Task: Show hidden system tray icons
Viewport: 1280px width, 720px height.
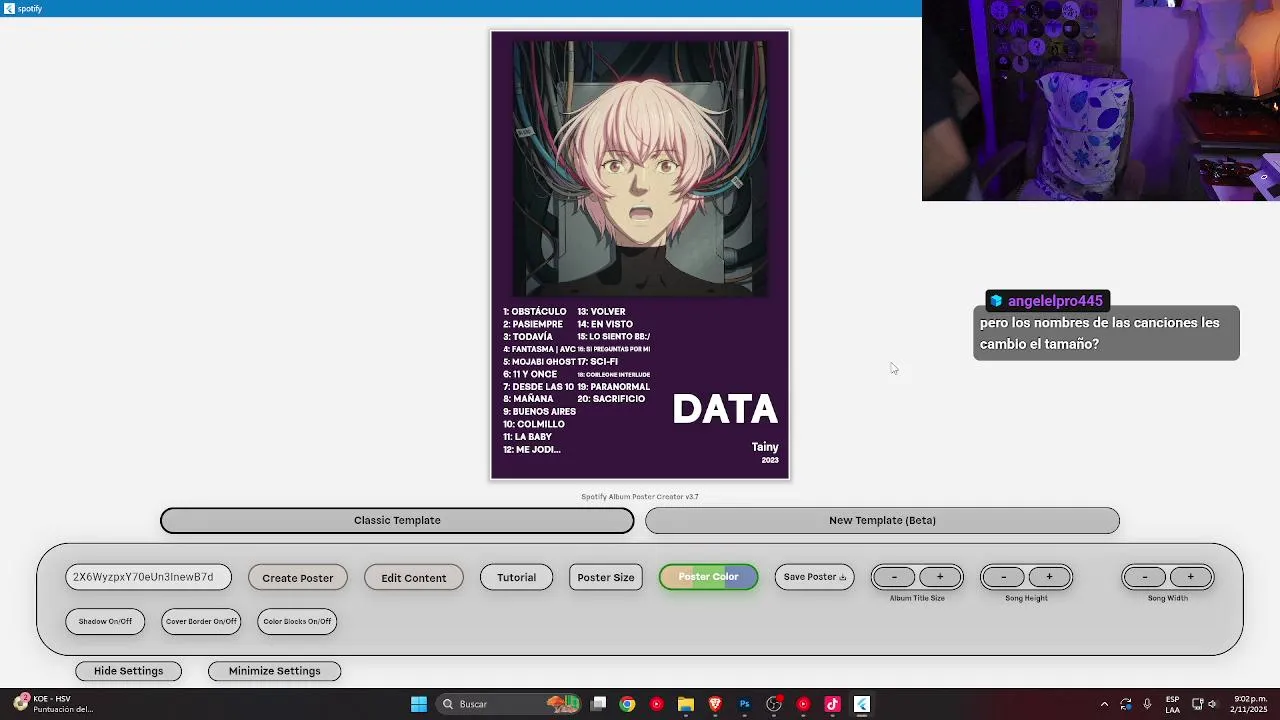Action: (1104, 704)
